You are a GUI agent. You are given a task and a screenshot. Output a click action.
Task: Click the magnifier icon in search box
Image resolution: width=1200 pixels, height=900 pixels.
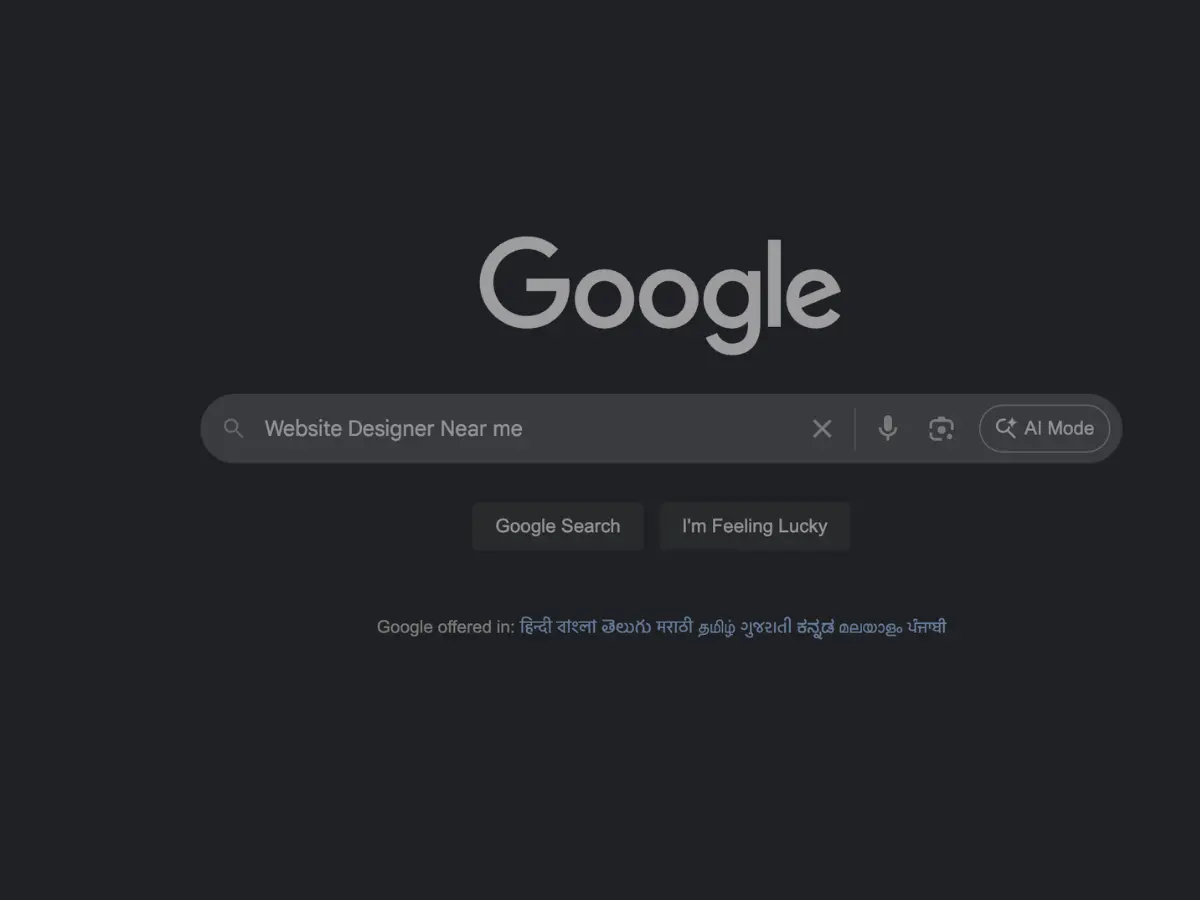pos(233,429)
